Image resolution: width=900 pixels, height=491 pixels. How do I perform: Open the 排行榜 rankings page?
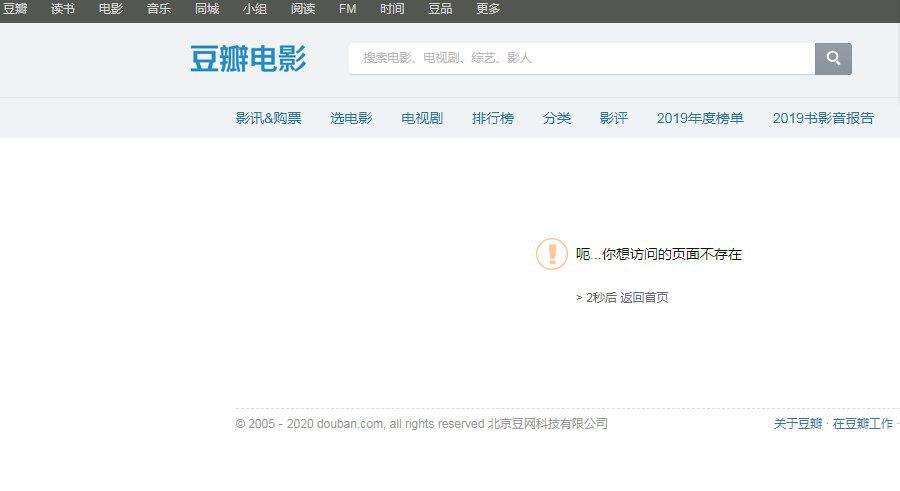pyautogui.click(x=493, y=118)
